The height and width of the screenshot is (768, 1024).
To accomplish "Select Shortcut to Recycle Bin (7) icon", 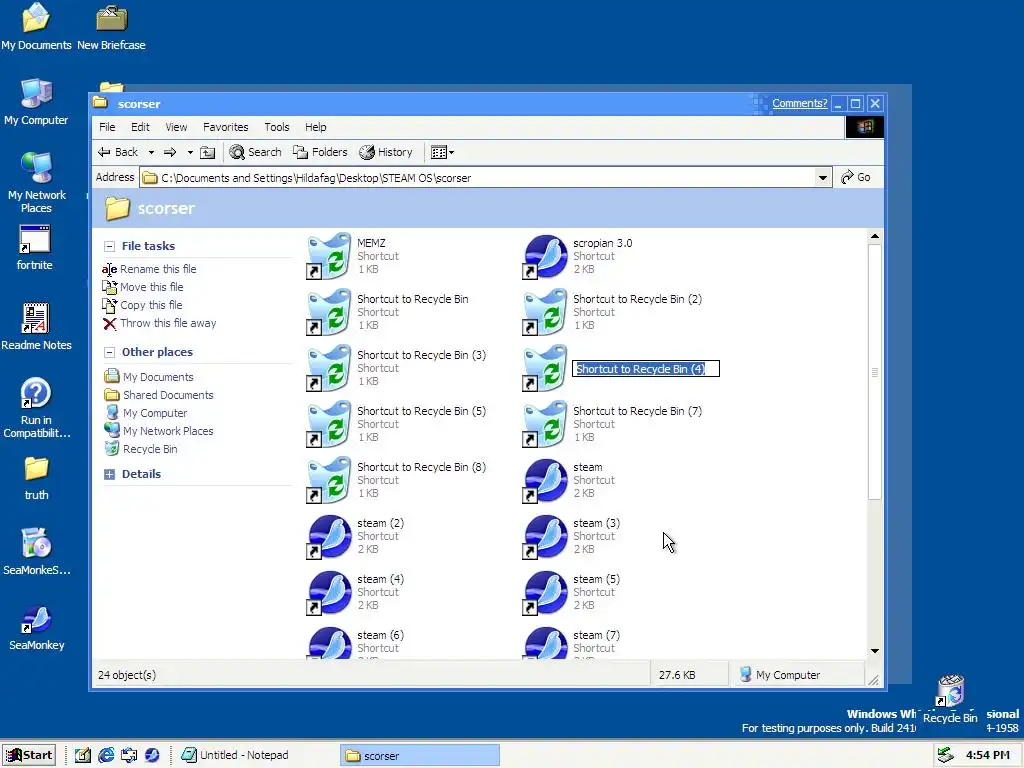I will pos(545,424).
